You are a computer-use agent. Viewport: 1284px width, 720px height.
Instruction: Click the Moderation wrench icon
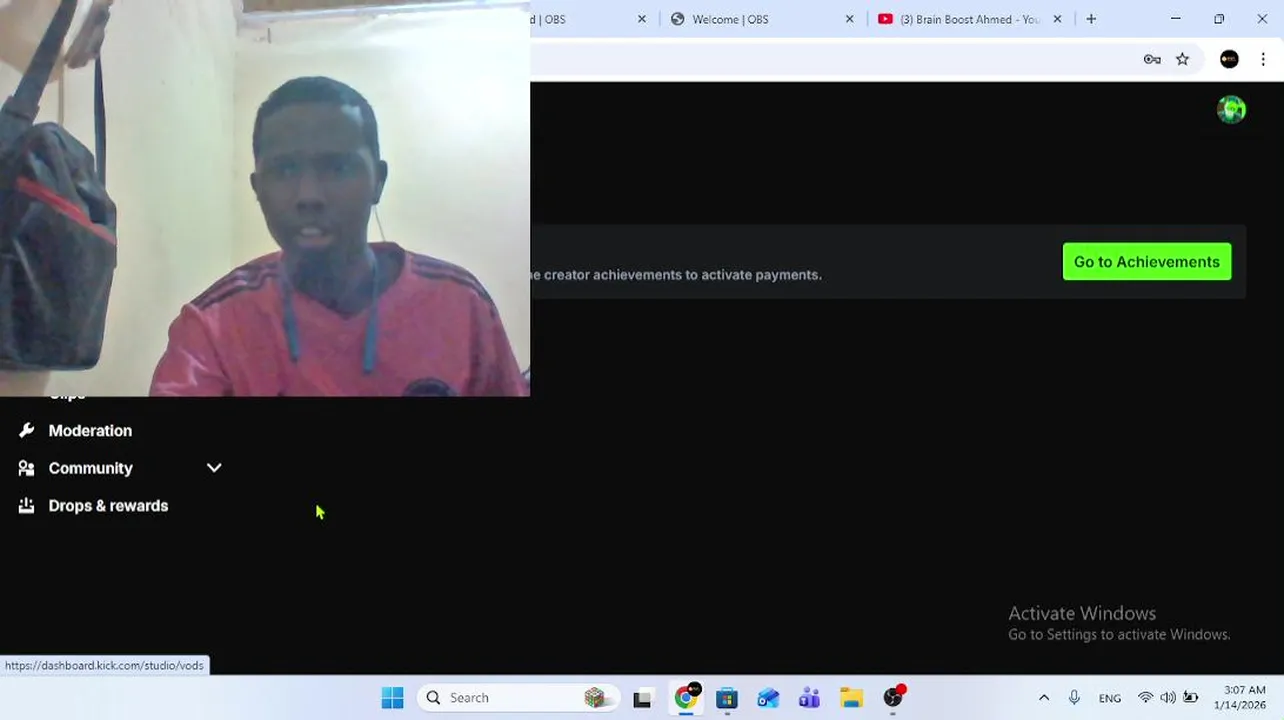(x=26, y=431)
